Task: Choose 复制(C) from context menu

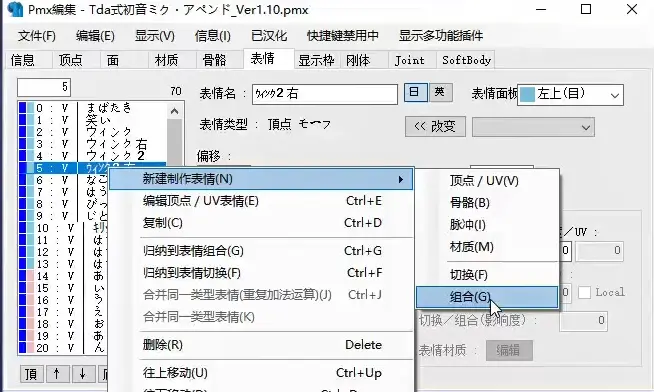Action: coord(261,223)
